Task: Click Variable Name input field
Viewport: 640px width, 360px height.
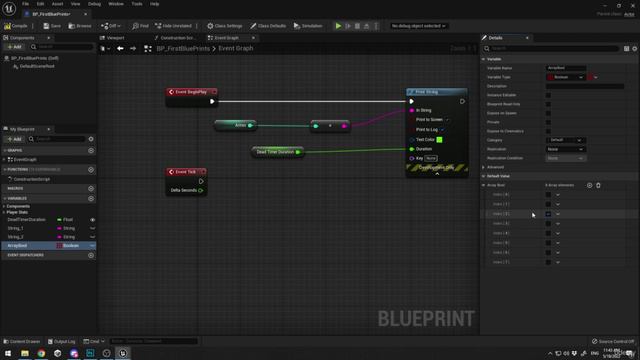Action: 566,68
